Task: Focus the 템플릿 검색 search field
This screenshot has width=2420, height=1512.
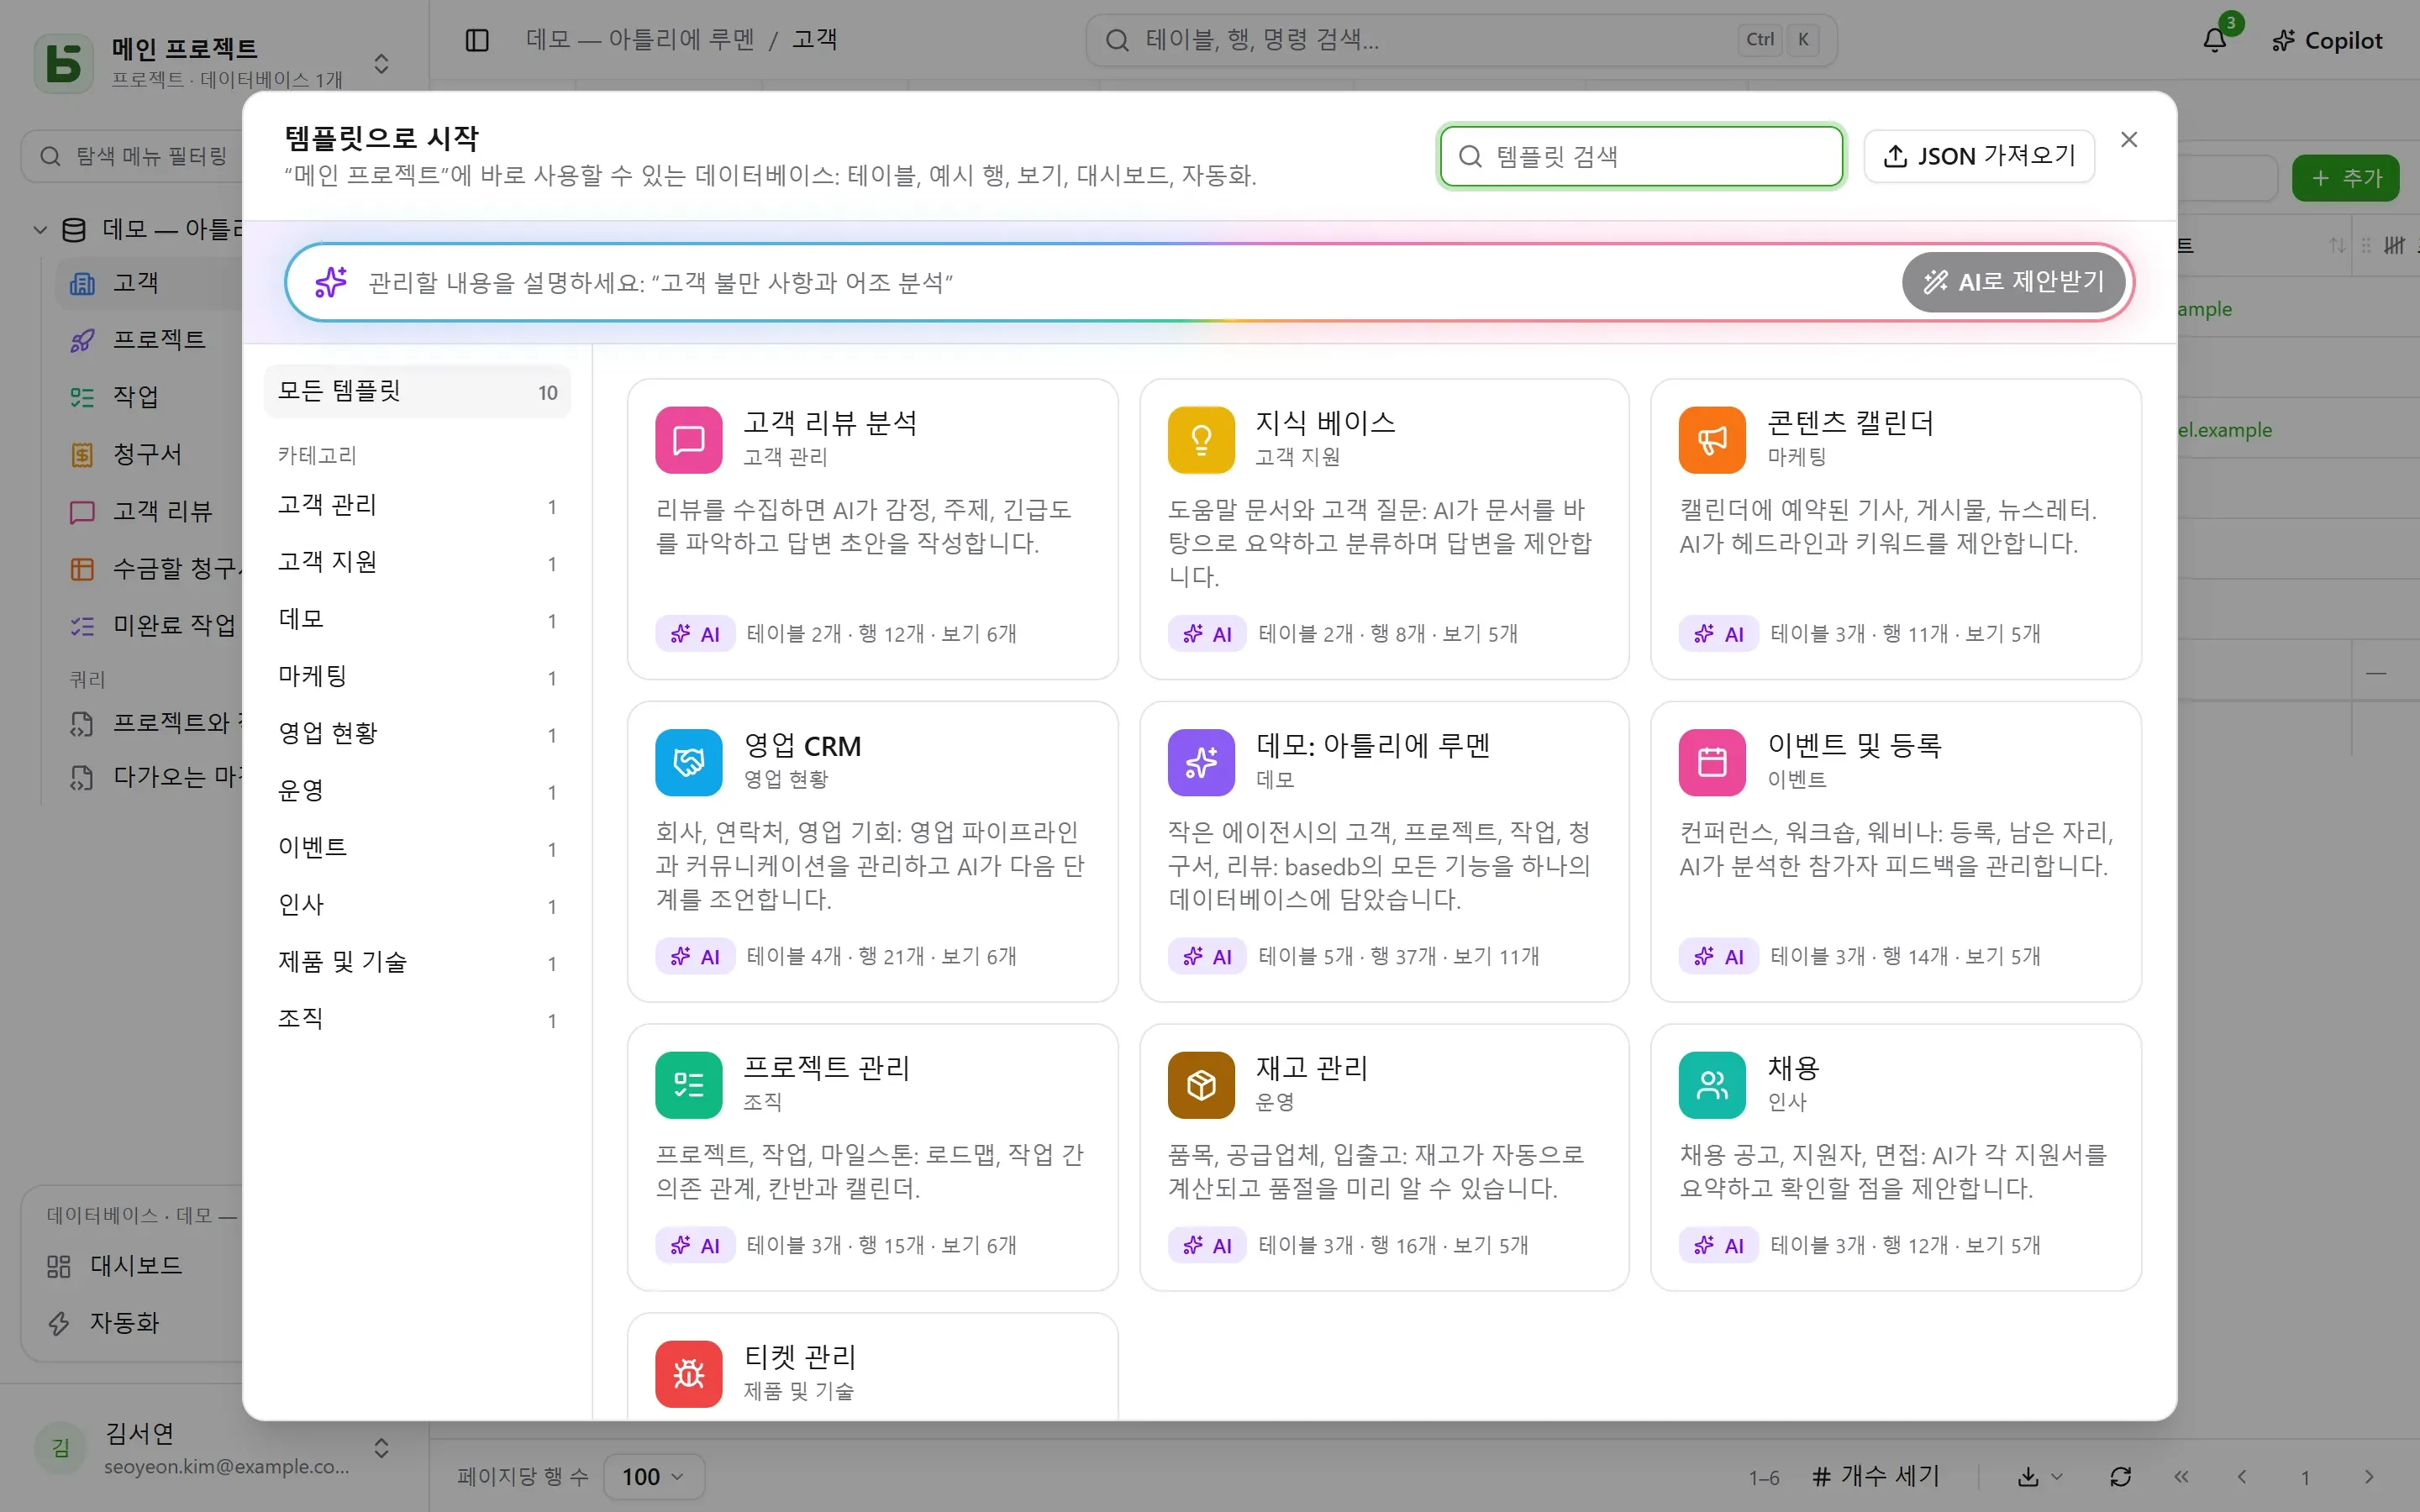Action: tap(1641, 156)
